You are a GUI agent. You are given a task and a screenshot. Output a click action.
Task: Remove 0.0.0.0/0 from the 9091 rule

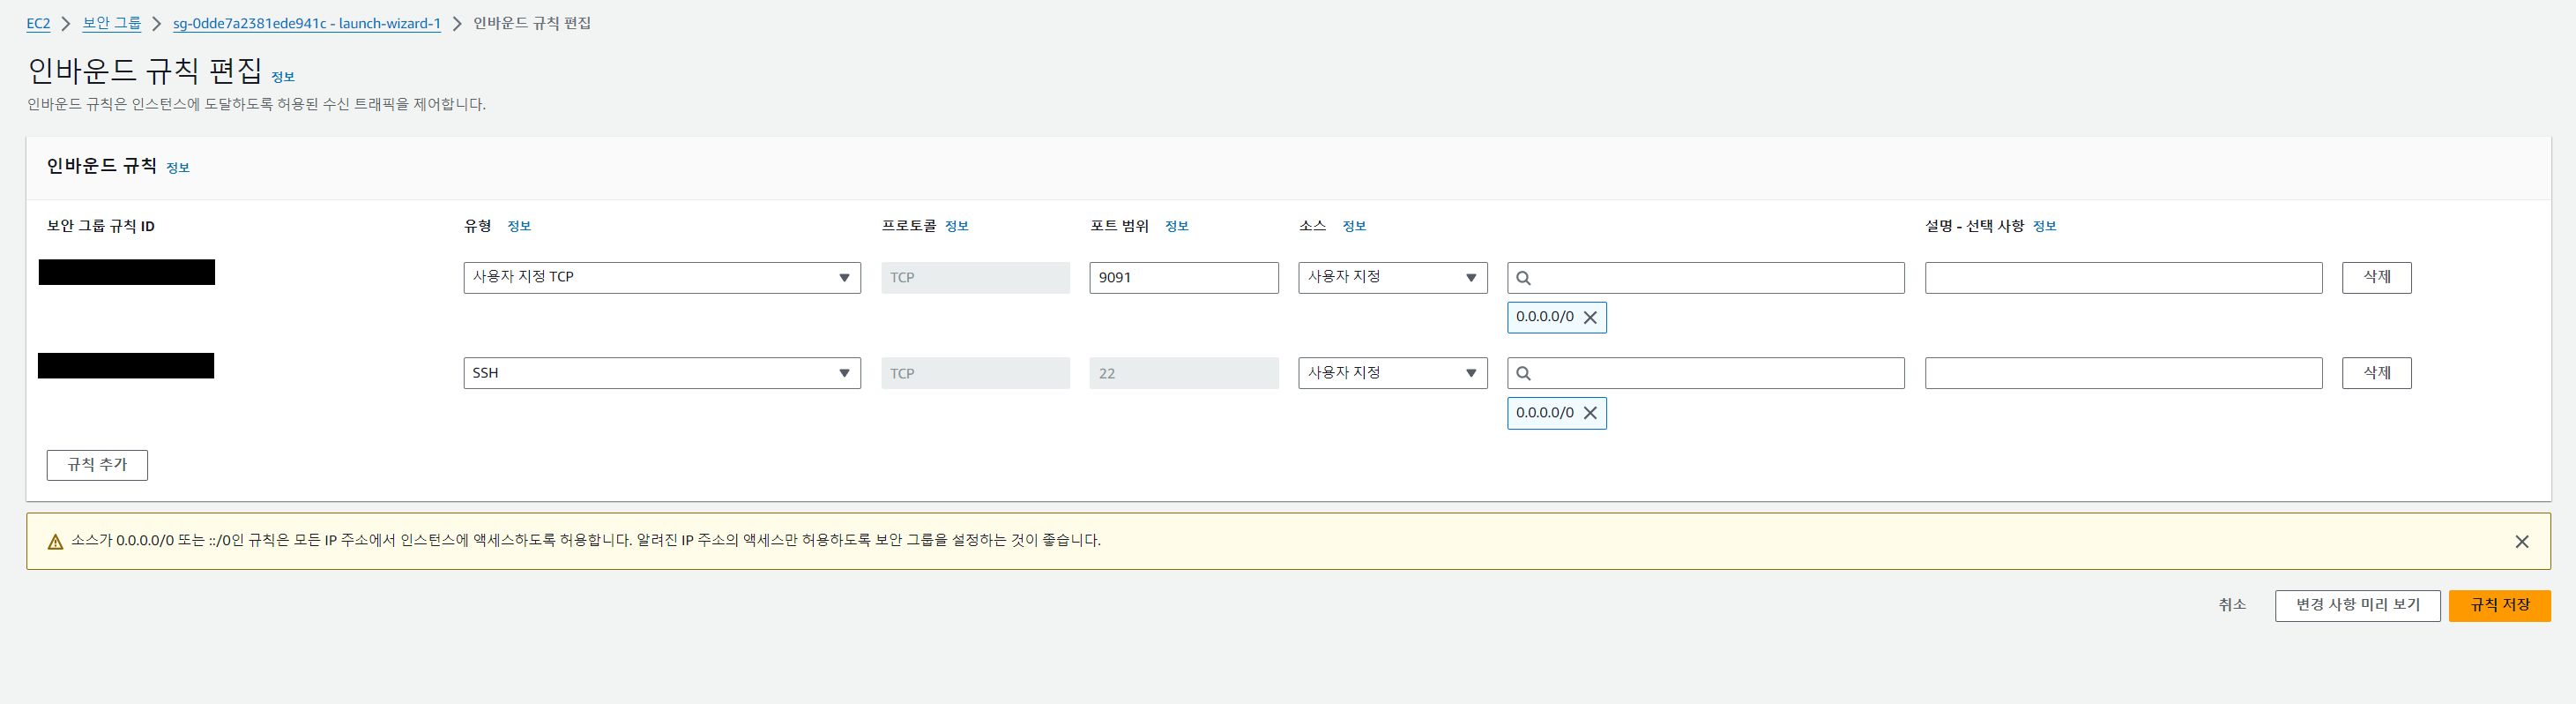pos(1590,317)
